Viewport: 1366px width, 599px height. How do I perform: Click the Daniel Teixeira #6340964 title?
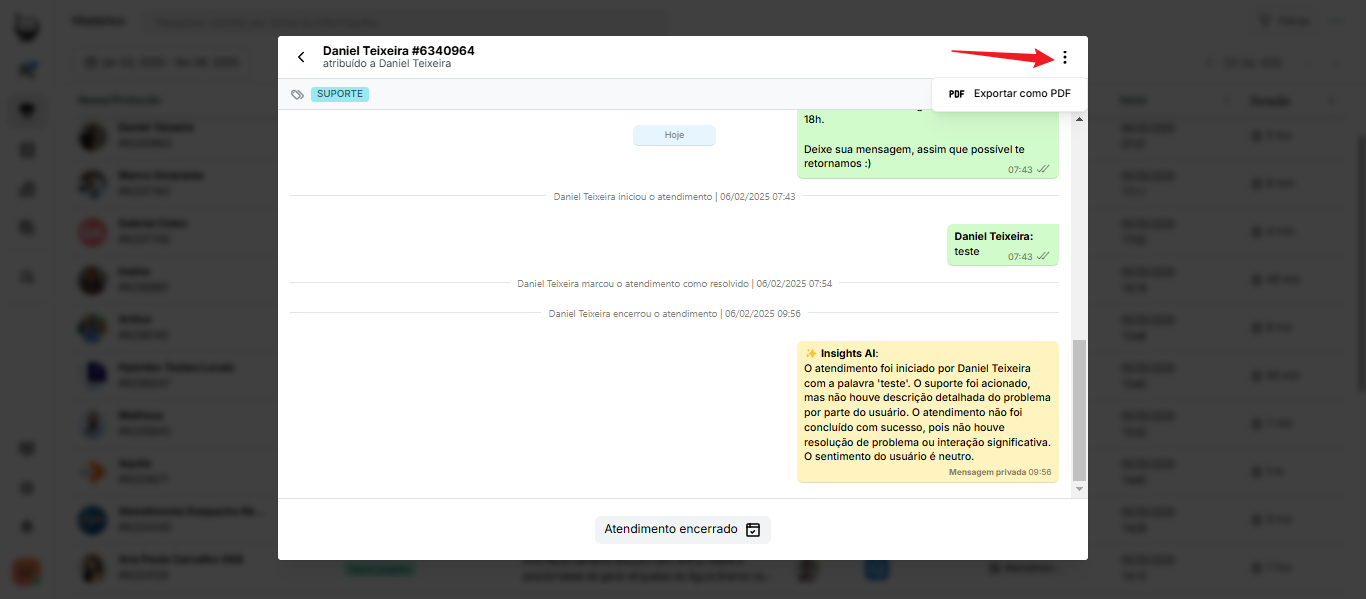coord(398,50)
